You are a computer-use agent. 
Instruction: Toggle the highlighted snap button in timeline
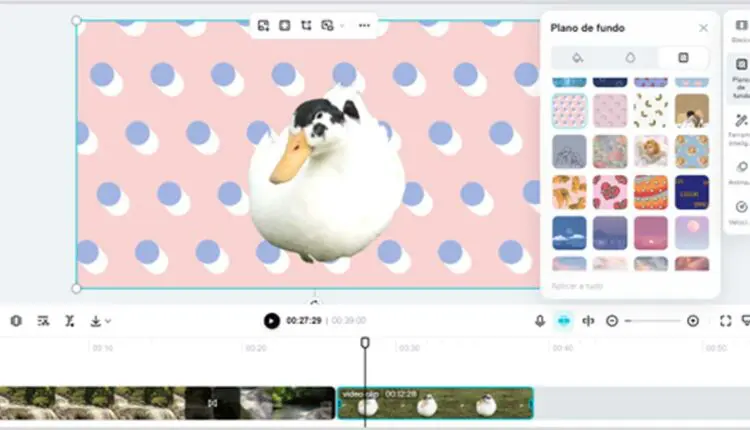pyautogui.click(x=564, y=321)
